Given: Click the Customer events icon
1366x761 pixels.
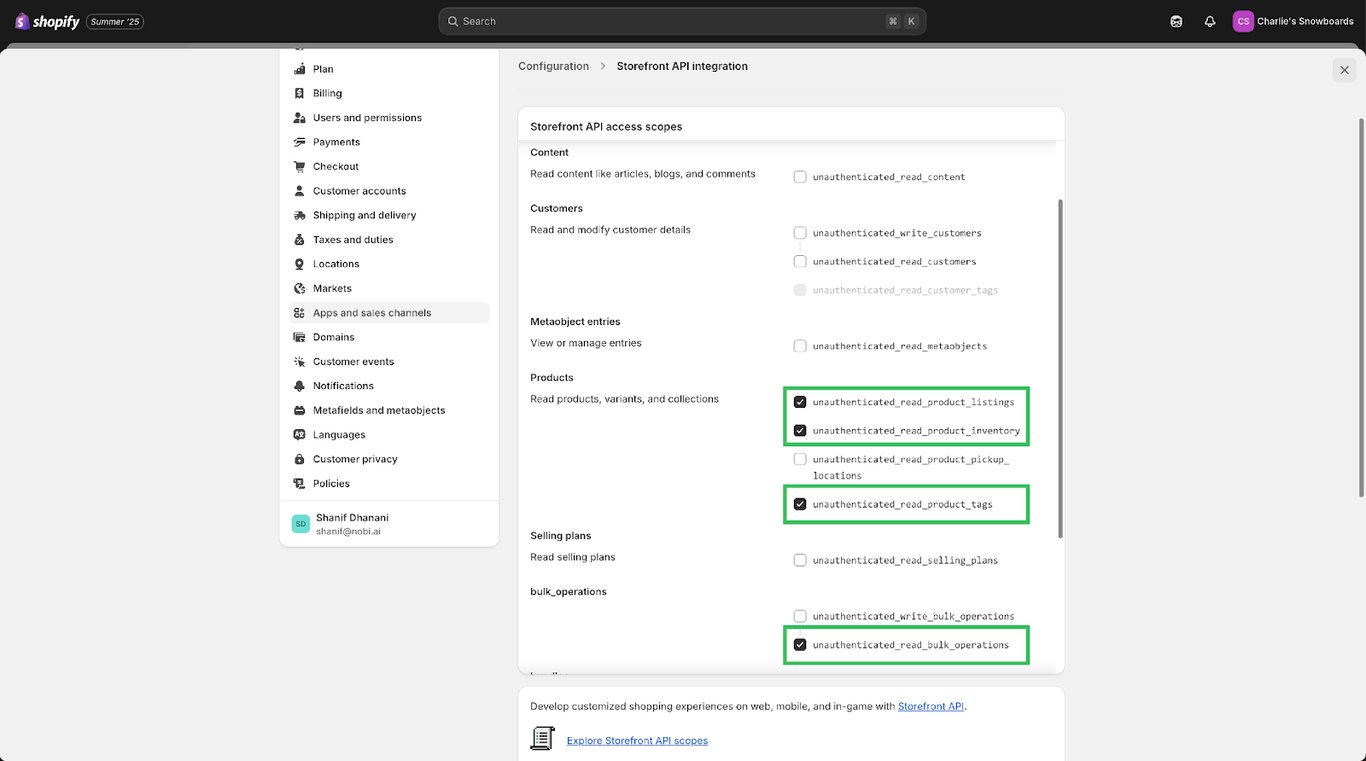Looking at the screenshot, I should coord(299,362).
